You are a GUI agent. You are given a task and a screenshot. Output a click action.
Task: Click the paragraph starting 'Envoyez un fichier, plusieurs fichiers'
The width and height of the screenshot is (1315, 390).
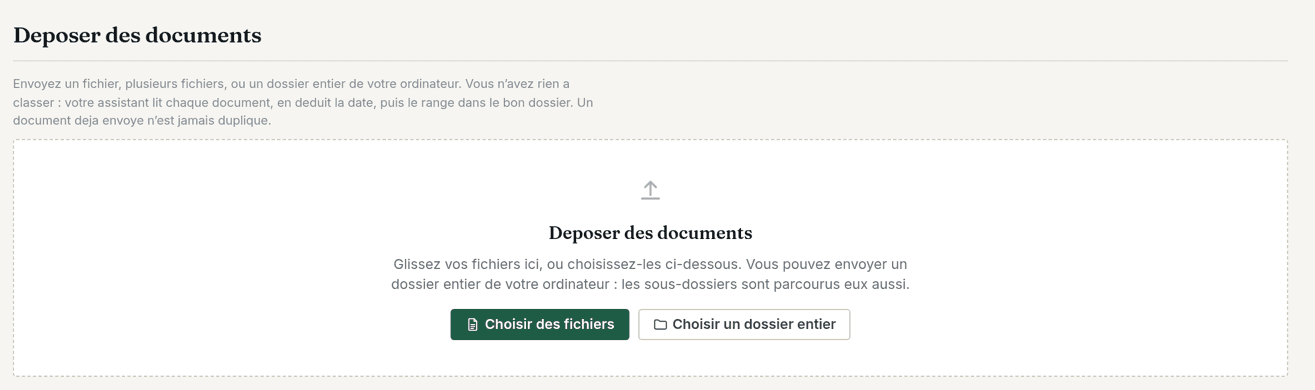[x=303, y=102]
